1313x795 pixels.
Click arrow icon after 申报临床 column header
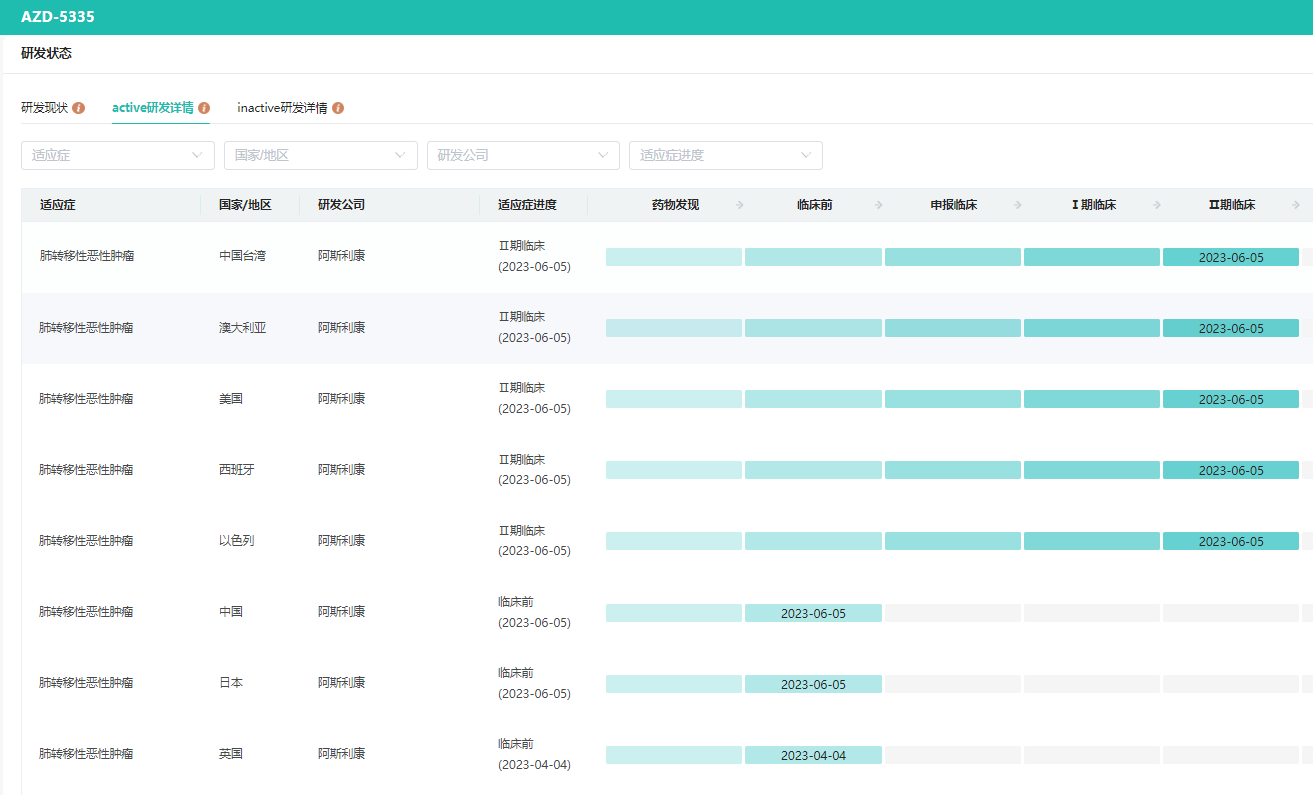(x=1018, y=205)
